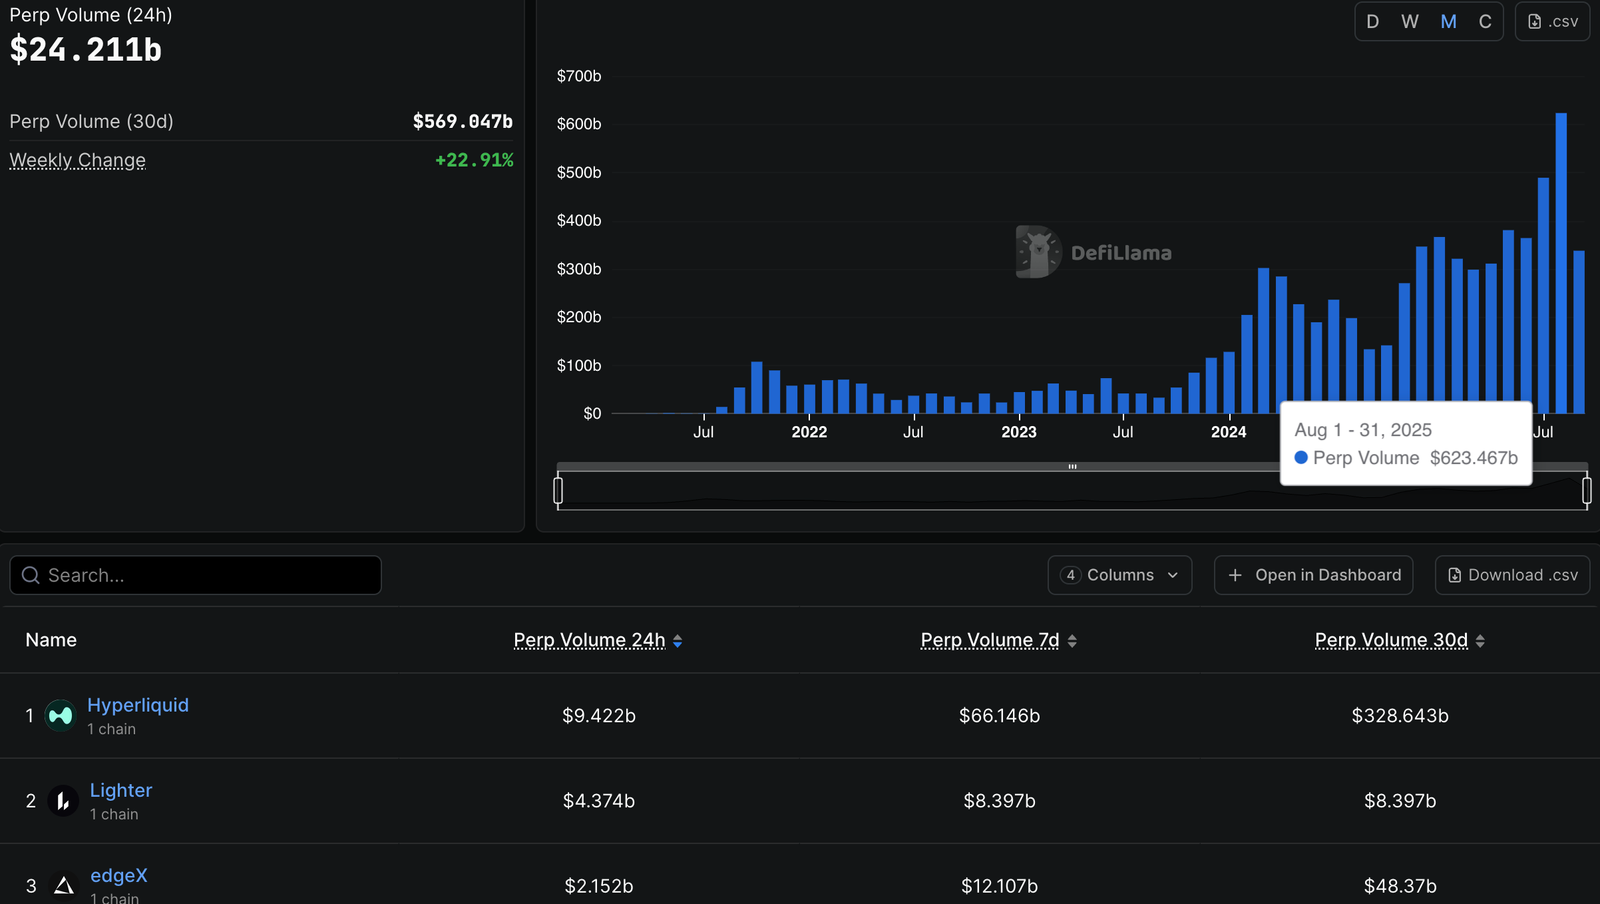
Task: Switch chart to Weekly interval W
Action: (x=1410, y=21)
